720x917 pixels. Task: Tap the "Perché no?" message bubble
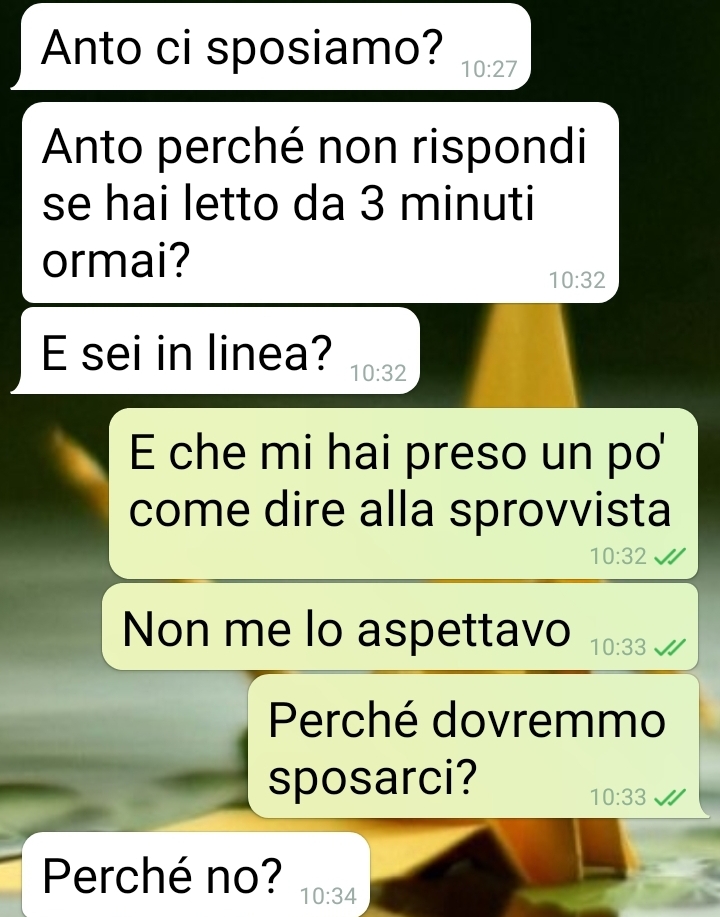point(195,875)
